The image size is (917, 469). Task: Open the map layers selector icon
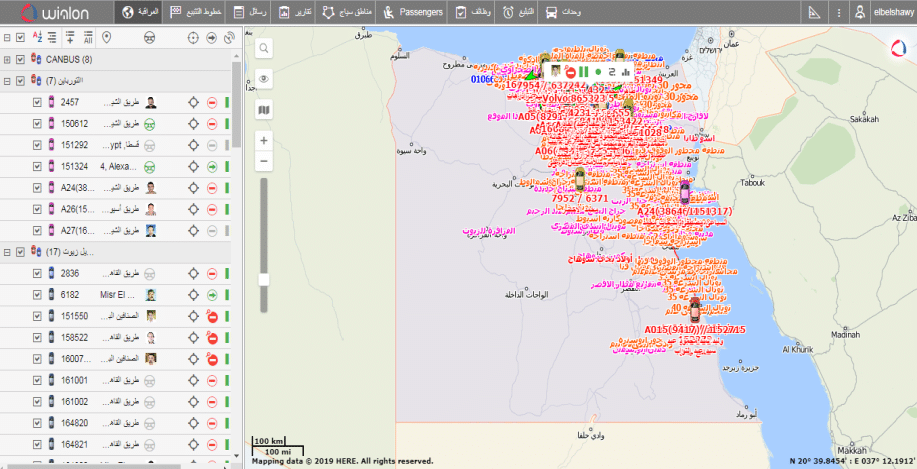point(263,108)
